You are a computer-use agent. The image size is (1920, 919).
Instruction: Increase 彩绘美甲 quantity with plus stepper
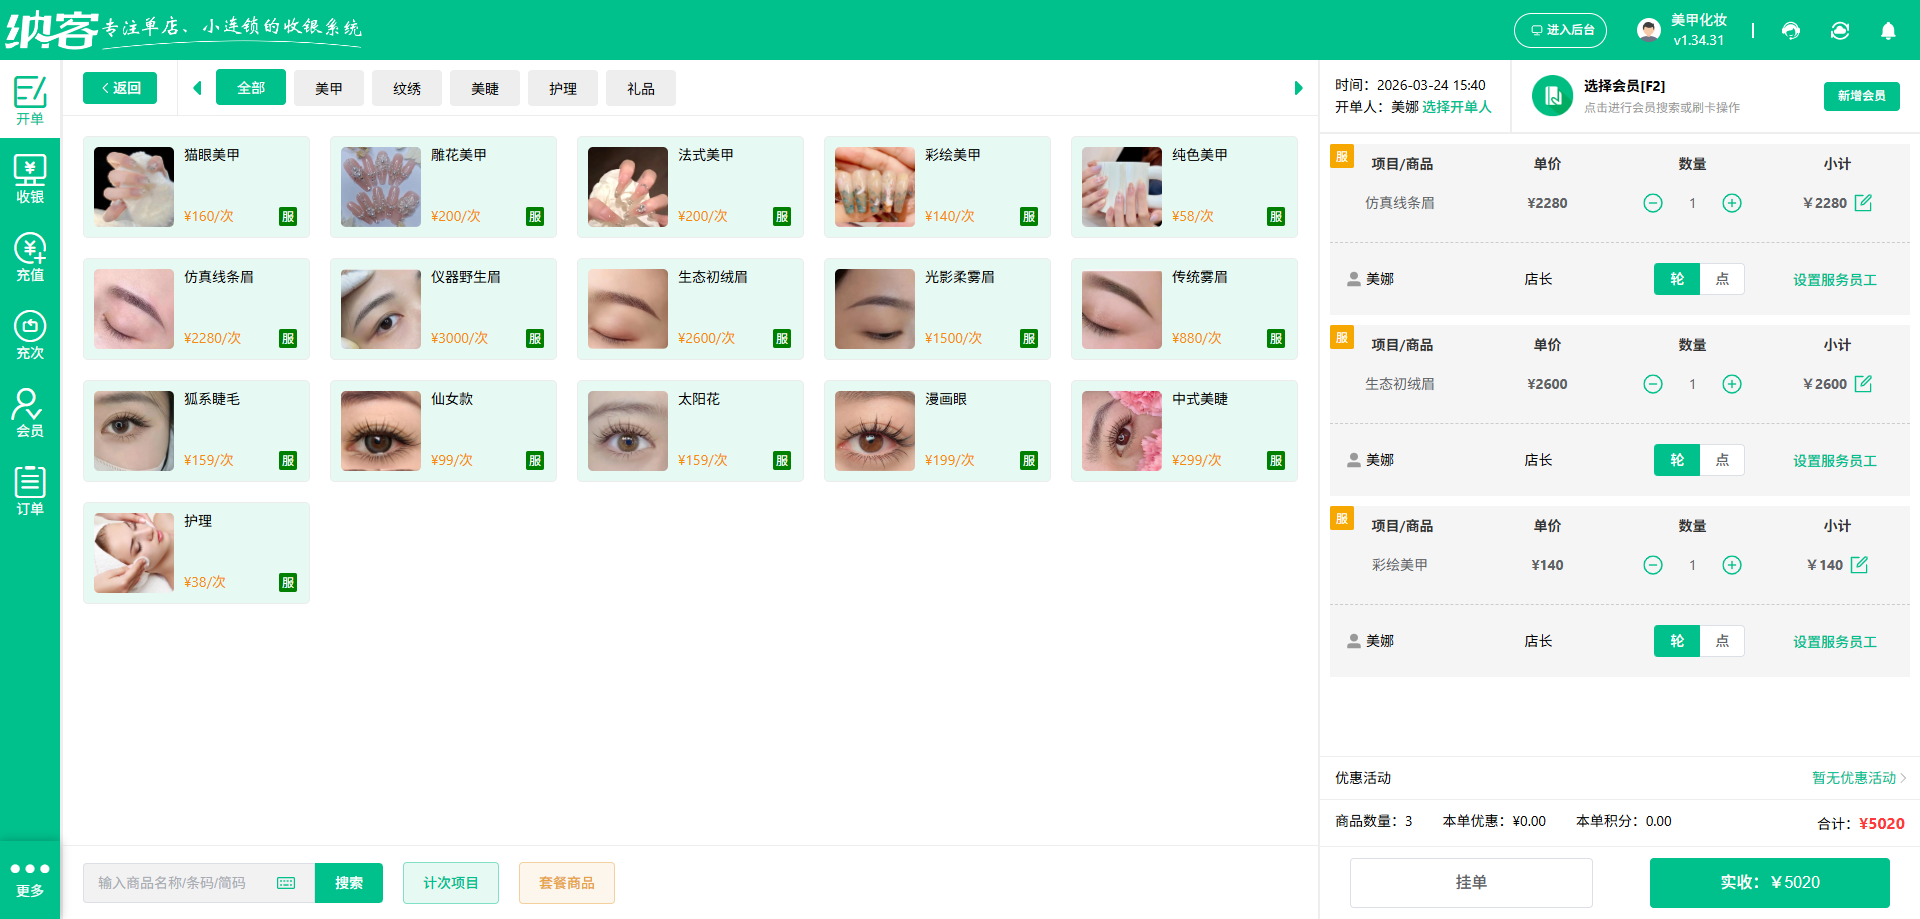1733,565
